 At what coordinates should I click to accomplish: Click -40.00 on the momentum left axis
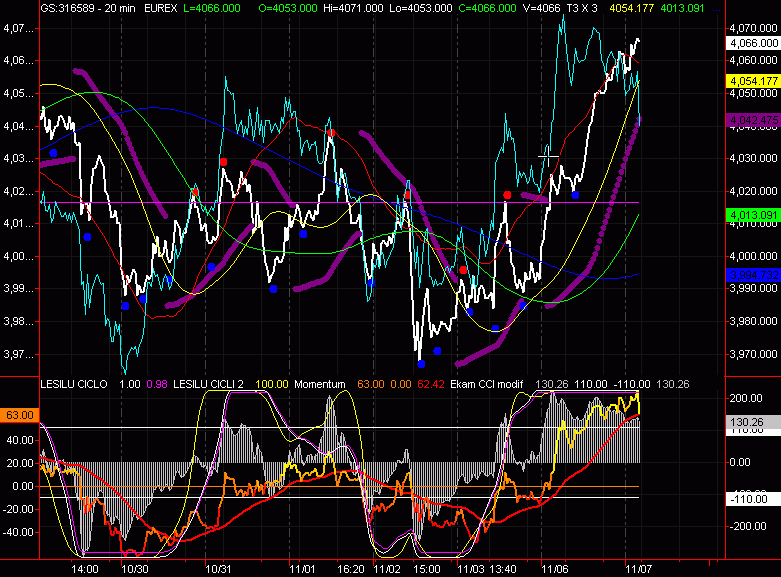(x=18, y=532)
